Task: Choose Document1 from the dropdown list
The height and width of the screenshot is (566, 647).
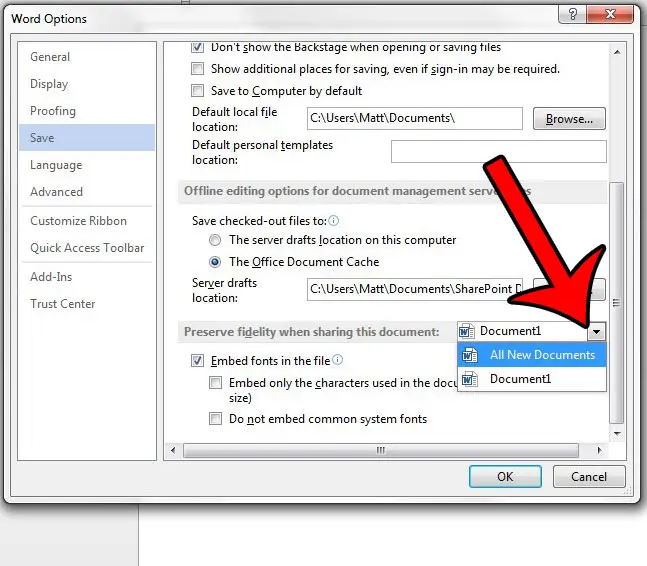Action: point(532,379)
